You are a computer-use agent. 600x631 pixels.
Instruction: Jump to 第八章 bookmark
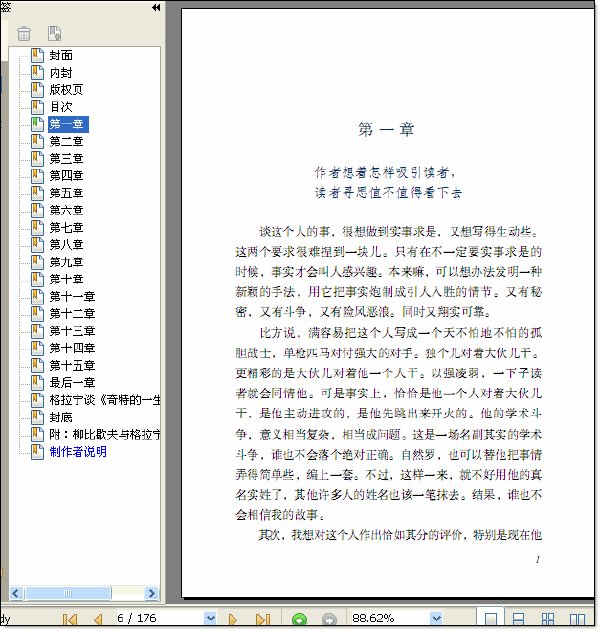click(66, 245)
